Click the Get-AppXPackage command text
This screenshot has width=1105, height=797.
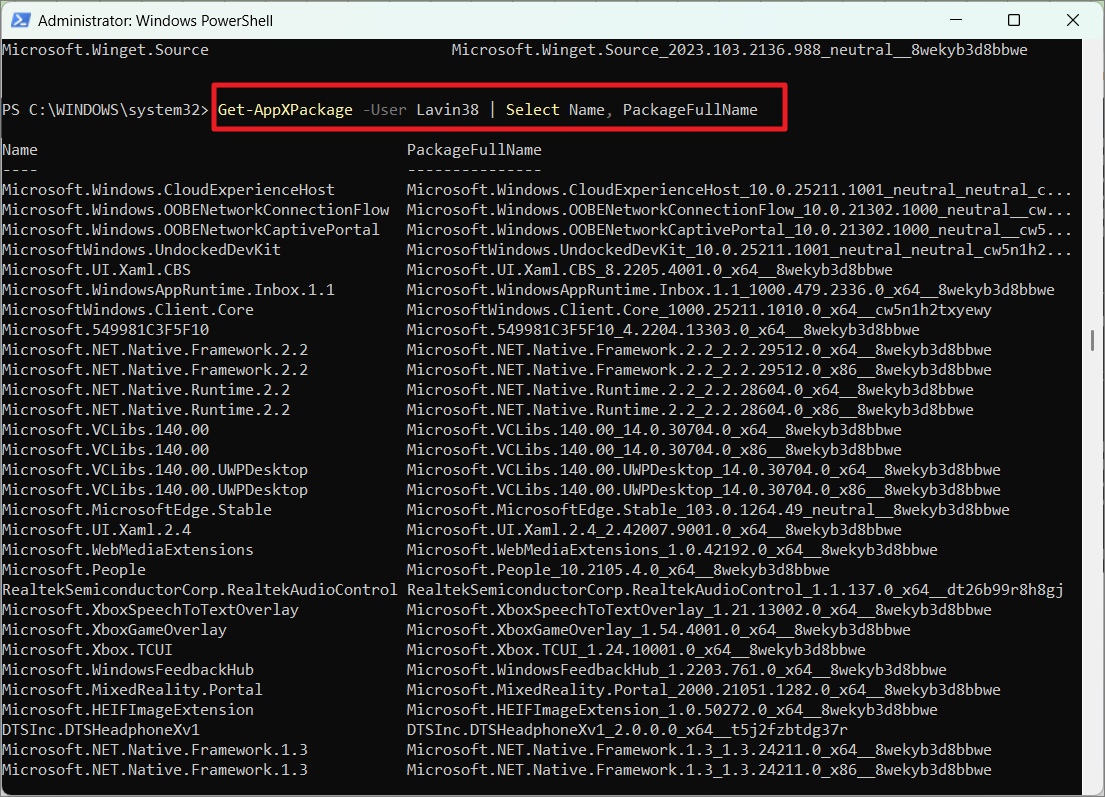[x=285, y=110]
